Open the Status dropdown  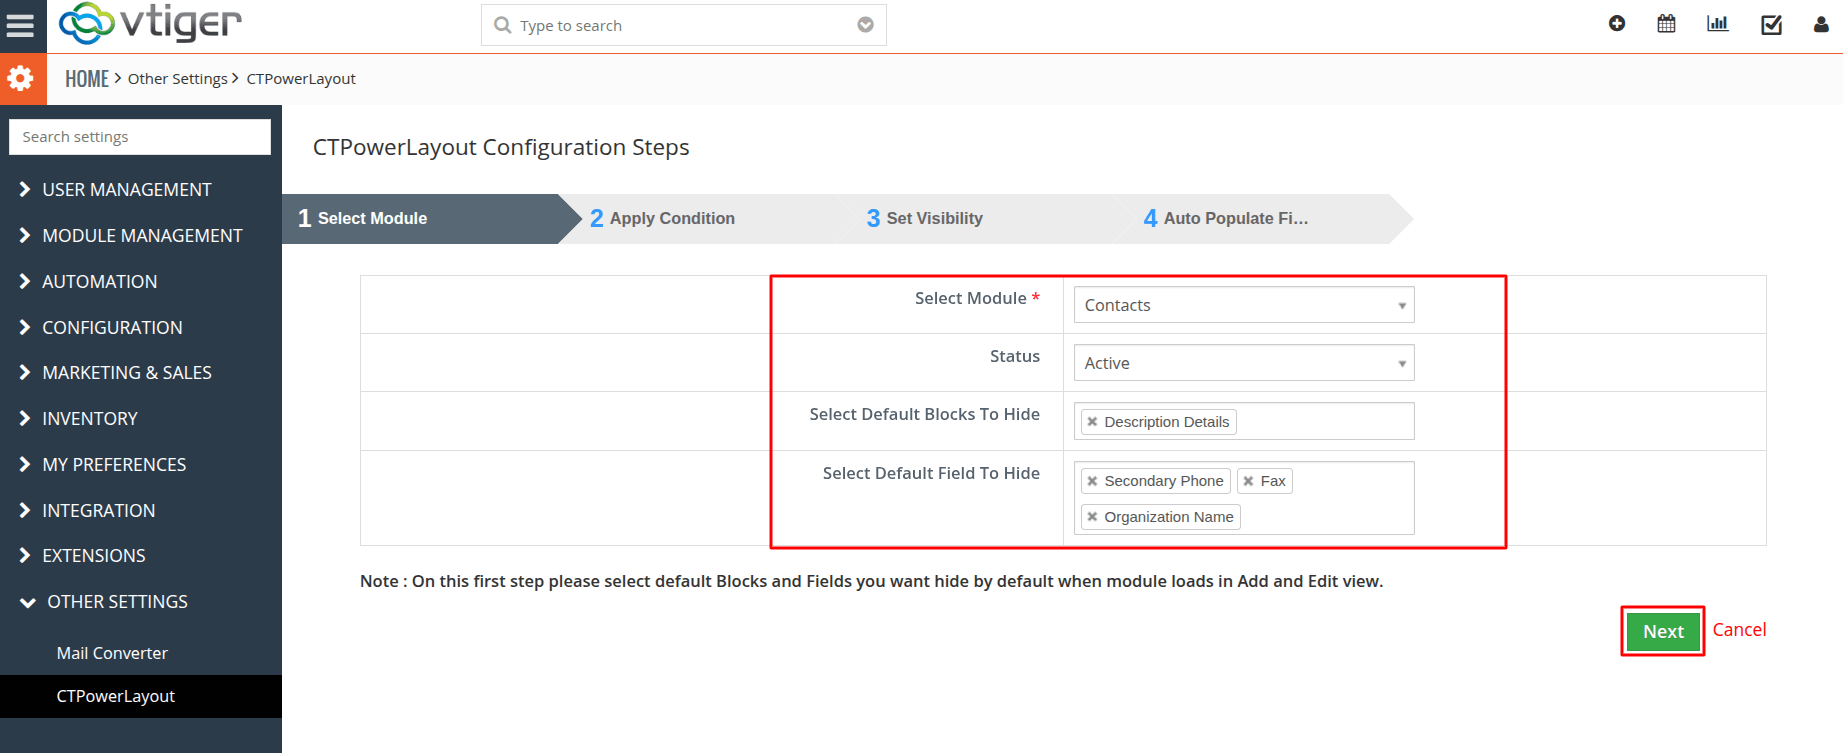tap(1244, 363)
